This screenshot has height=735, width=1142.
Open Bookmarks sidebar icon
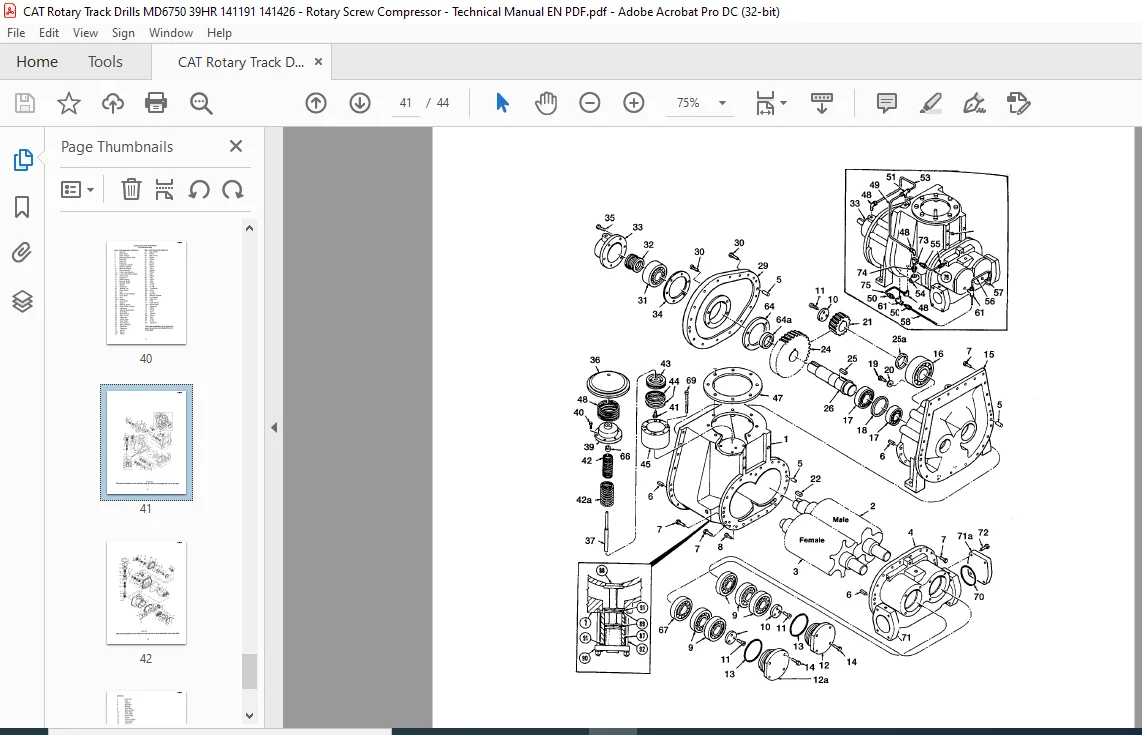(x=23, y=207)
